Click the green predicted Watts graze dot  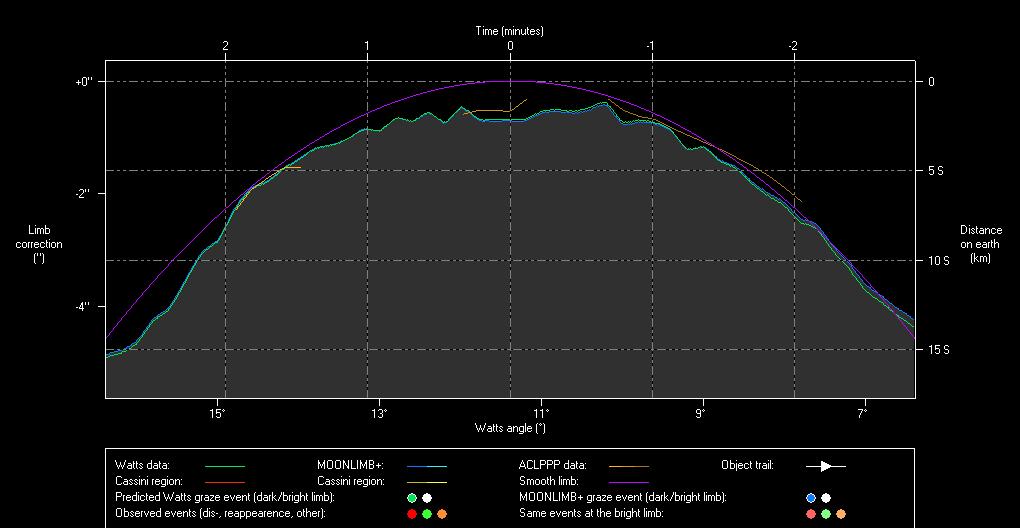click(411, 497)
